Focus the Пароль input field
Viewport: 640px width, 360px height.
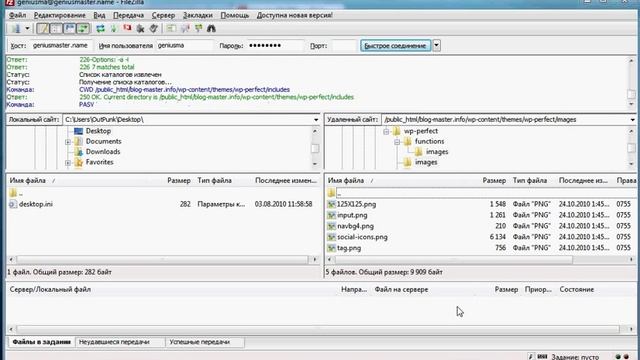pyautogui.click(x=276, y=46)
